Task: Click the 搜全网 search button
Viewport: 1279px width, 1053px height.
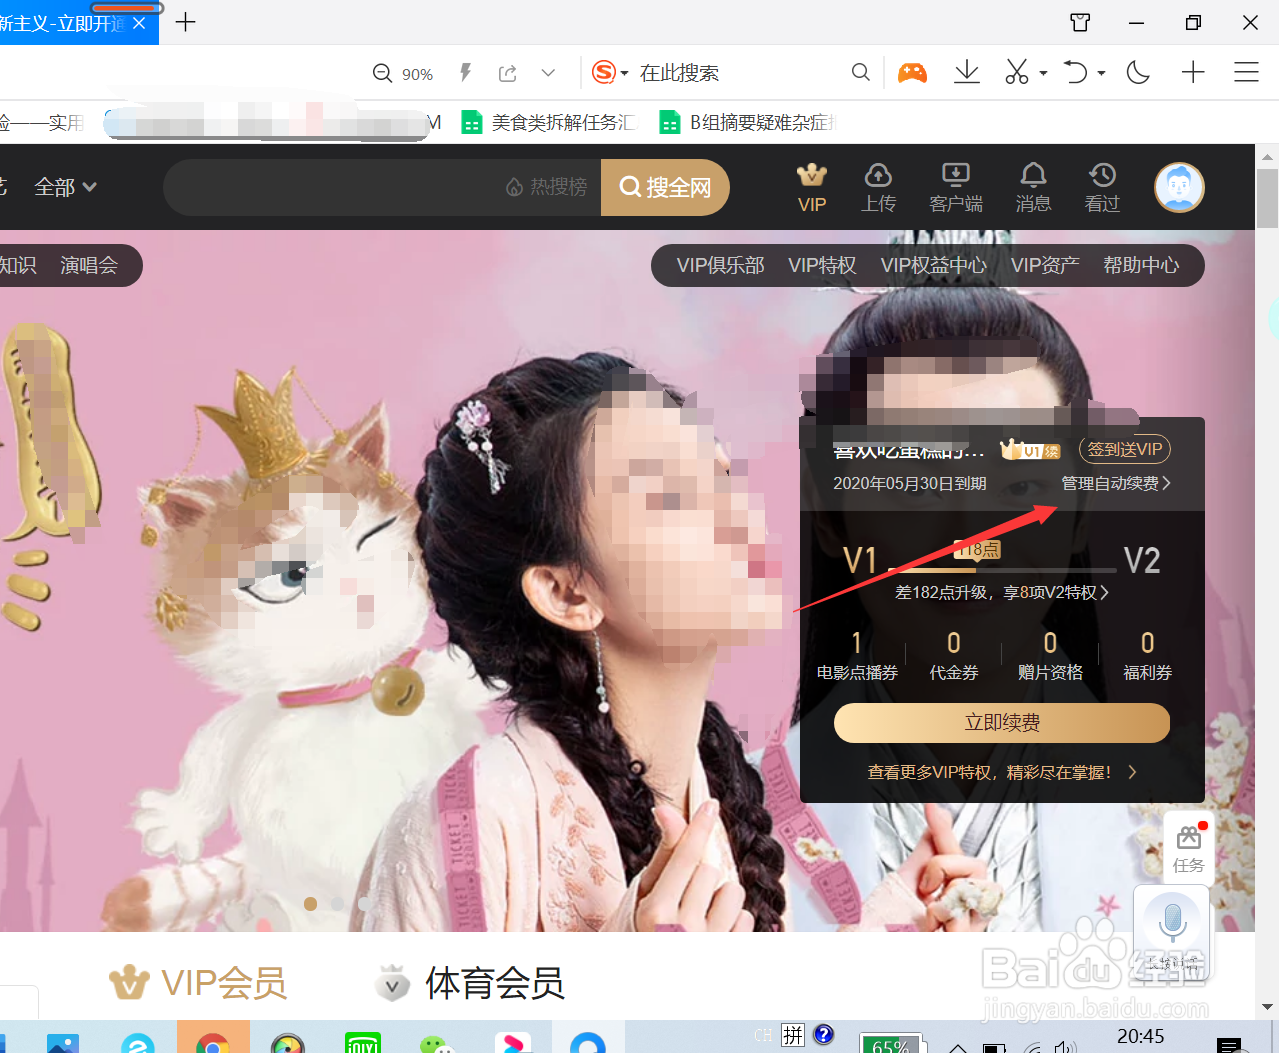Action: pos(665,187)
